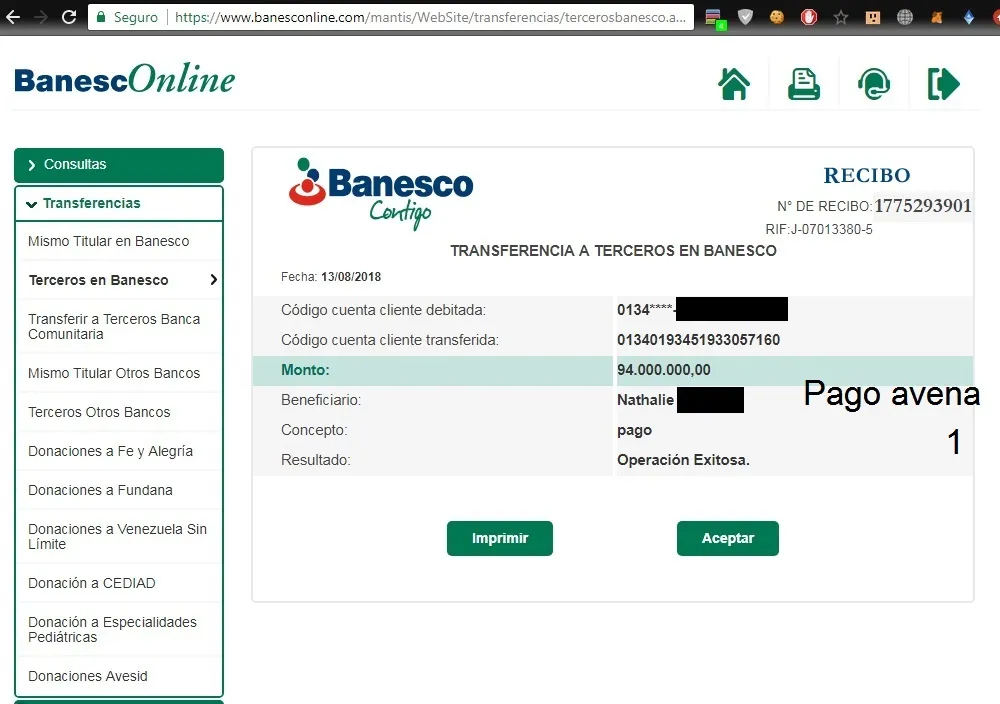Screen dimensions: 1000x704
Task: Click arrow next to Terceros en Banesco
Action: pos(214,279)
